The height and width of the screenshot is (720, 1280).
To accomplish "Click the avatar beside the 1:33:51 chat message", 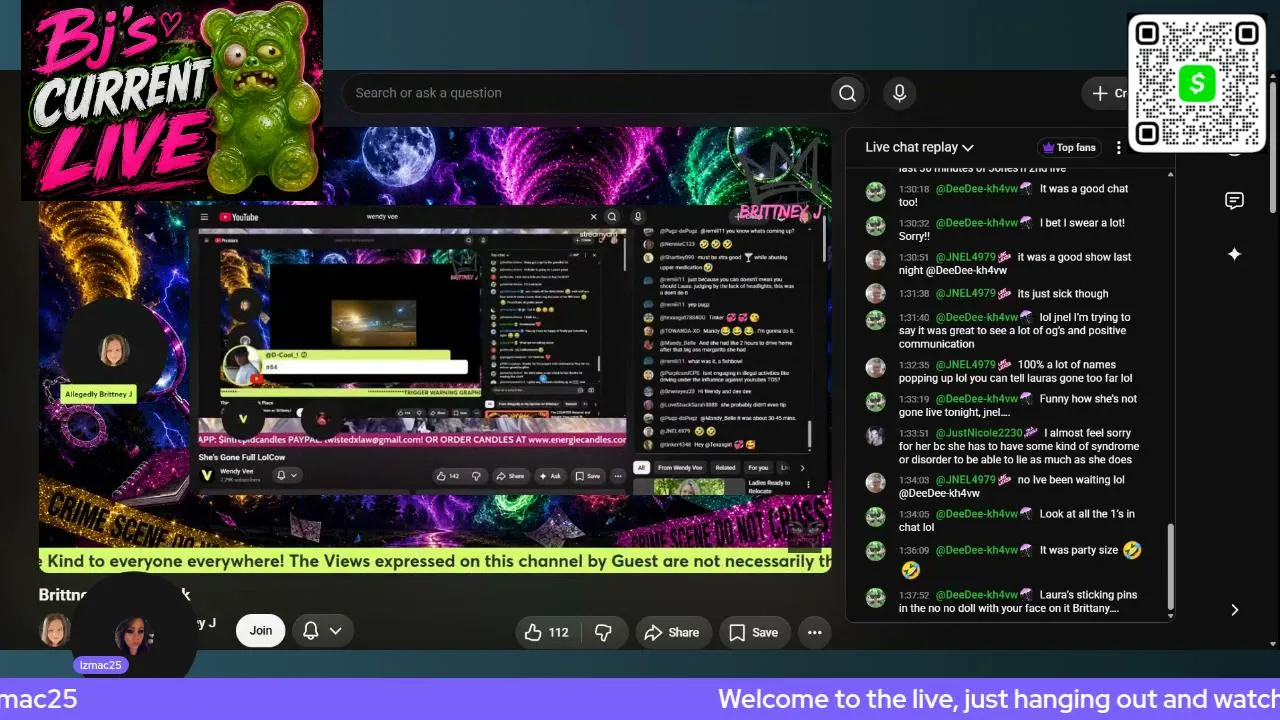I will click(876, 435).
